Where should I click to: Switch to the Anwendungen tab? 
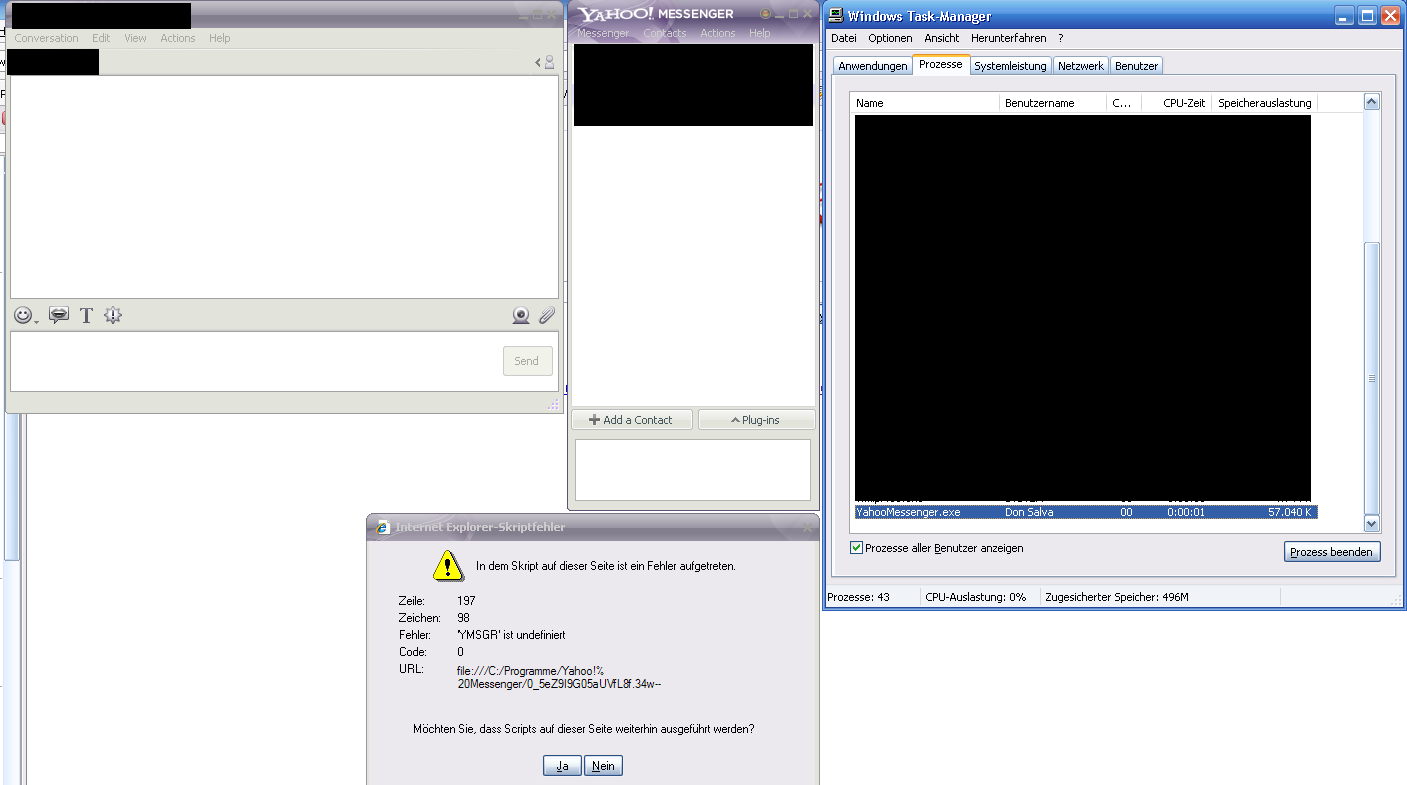[872, 66]
